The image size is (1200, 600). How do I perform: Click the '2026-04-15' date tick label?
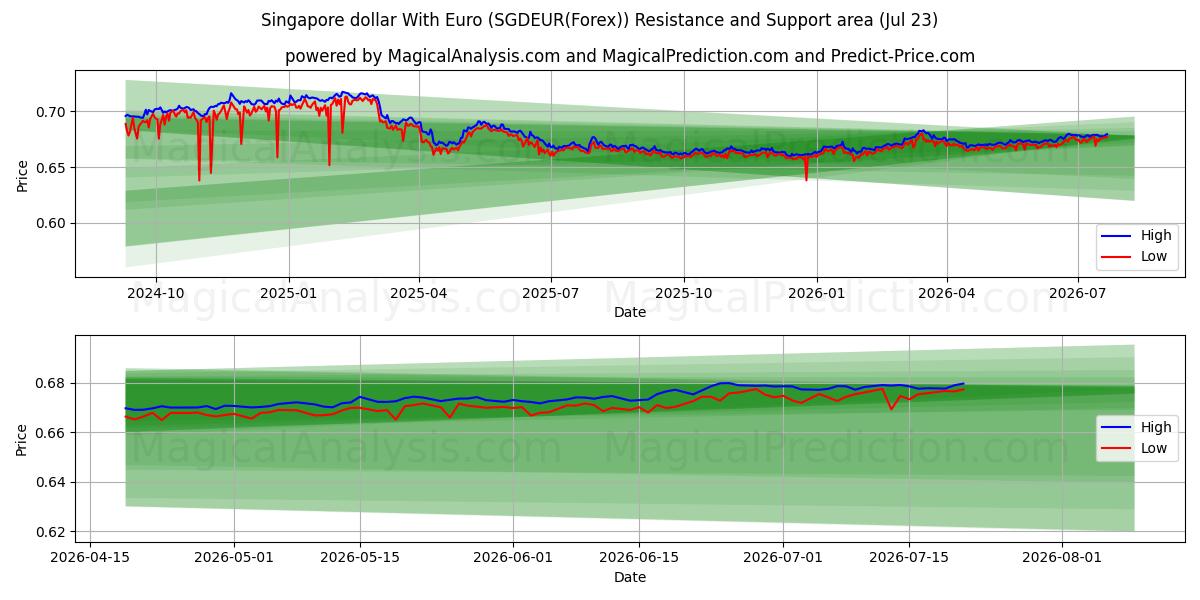point(90,558)
